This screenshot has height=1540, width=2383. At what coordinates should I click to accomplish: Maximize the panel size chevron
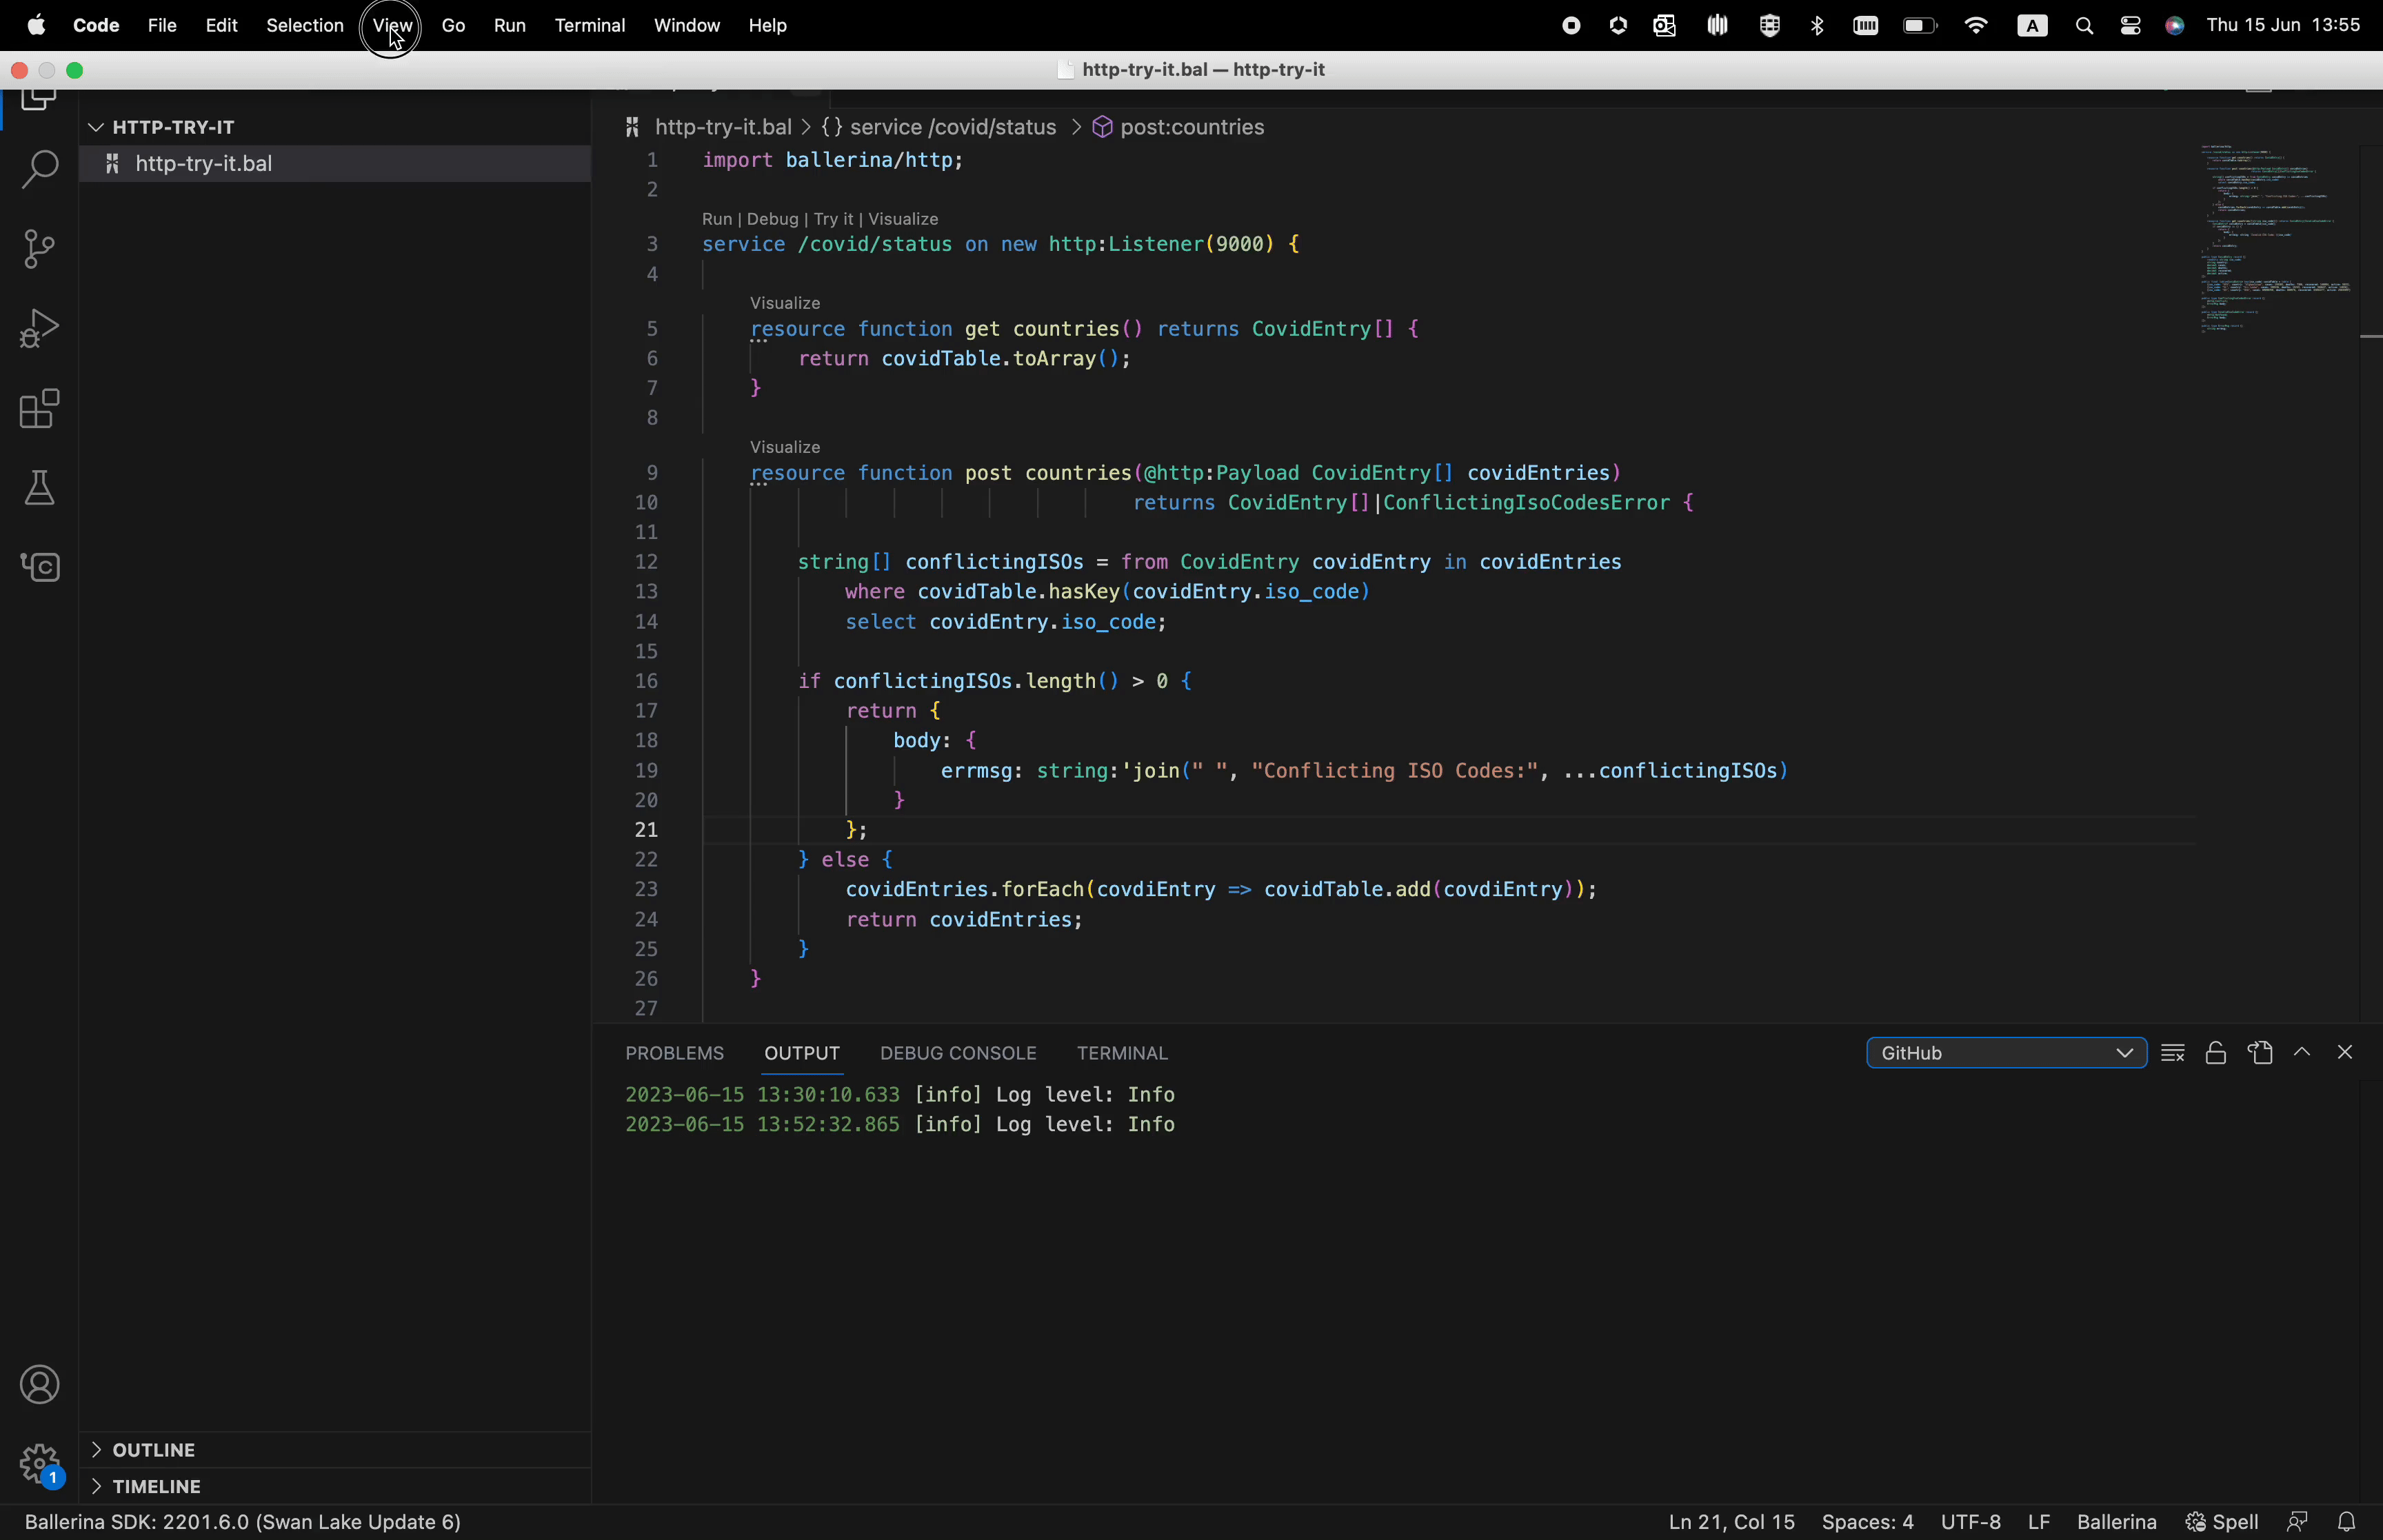click(x=2303, y=1052)
